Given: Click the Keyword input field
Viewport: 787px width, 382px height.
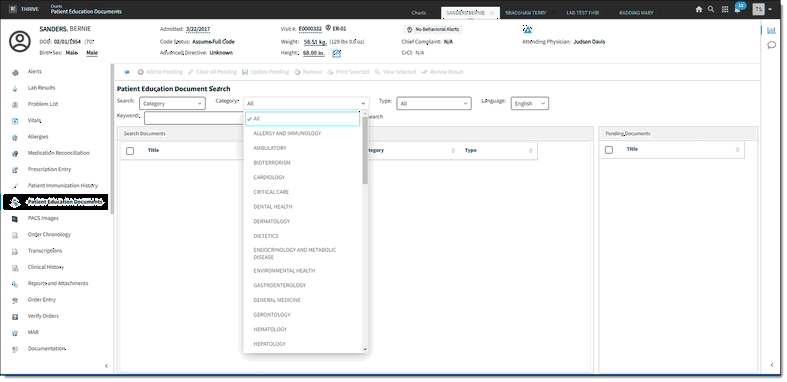Looking at the screenshot, I should 194,118.
